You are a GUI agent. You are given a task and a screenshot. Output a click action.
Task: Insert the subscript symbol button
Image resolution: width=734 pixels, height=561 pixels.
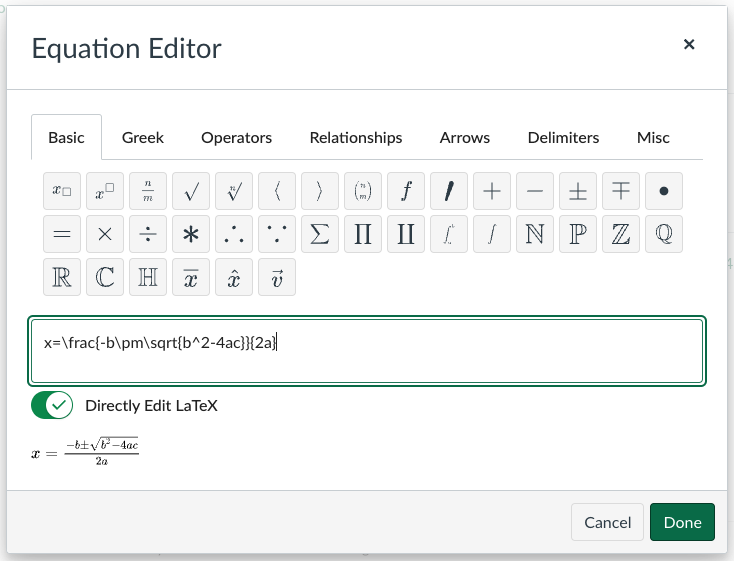tap(62, 191)
